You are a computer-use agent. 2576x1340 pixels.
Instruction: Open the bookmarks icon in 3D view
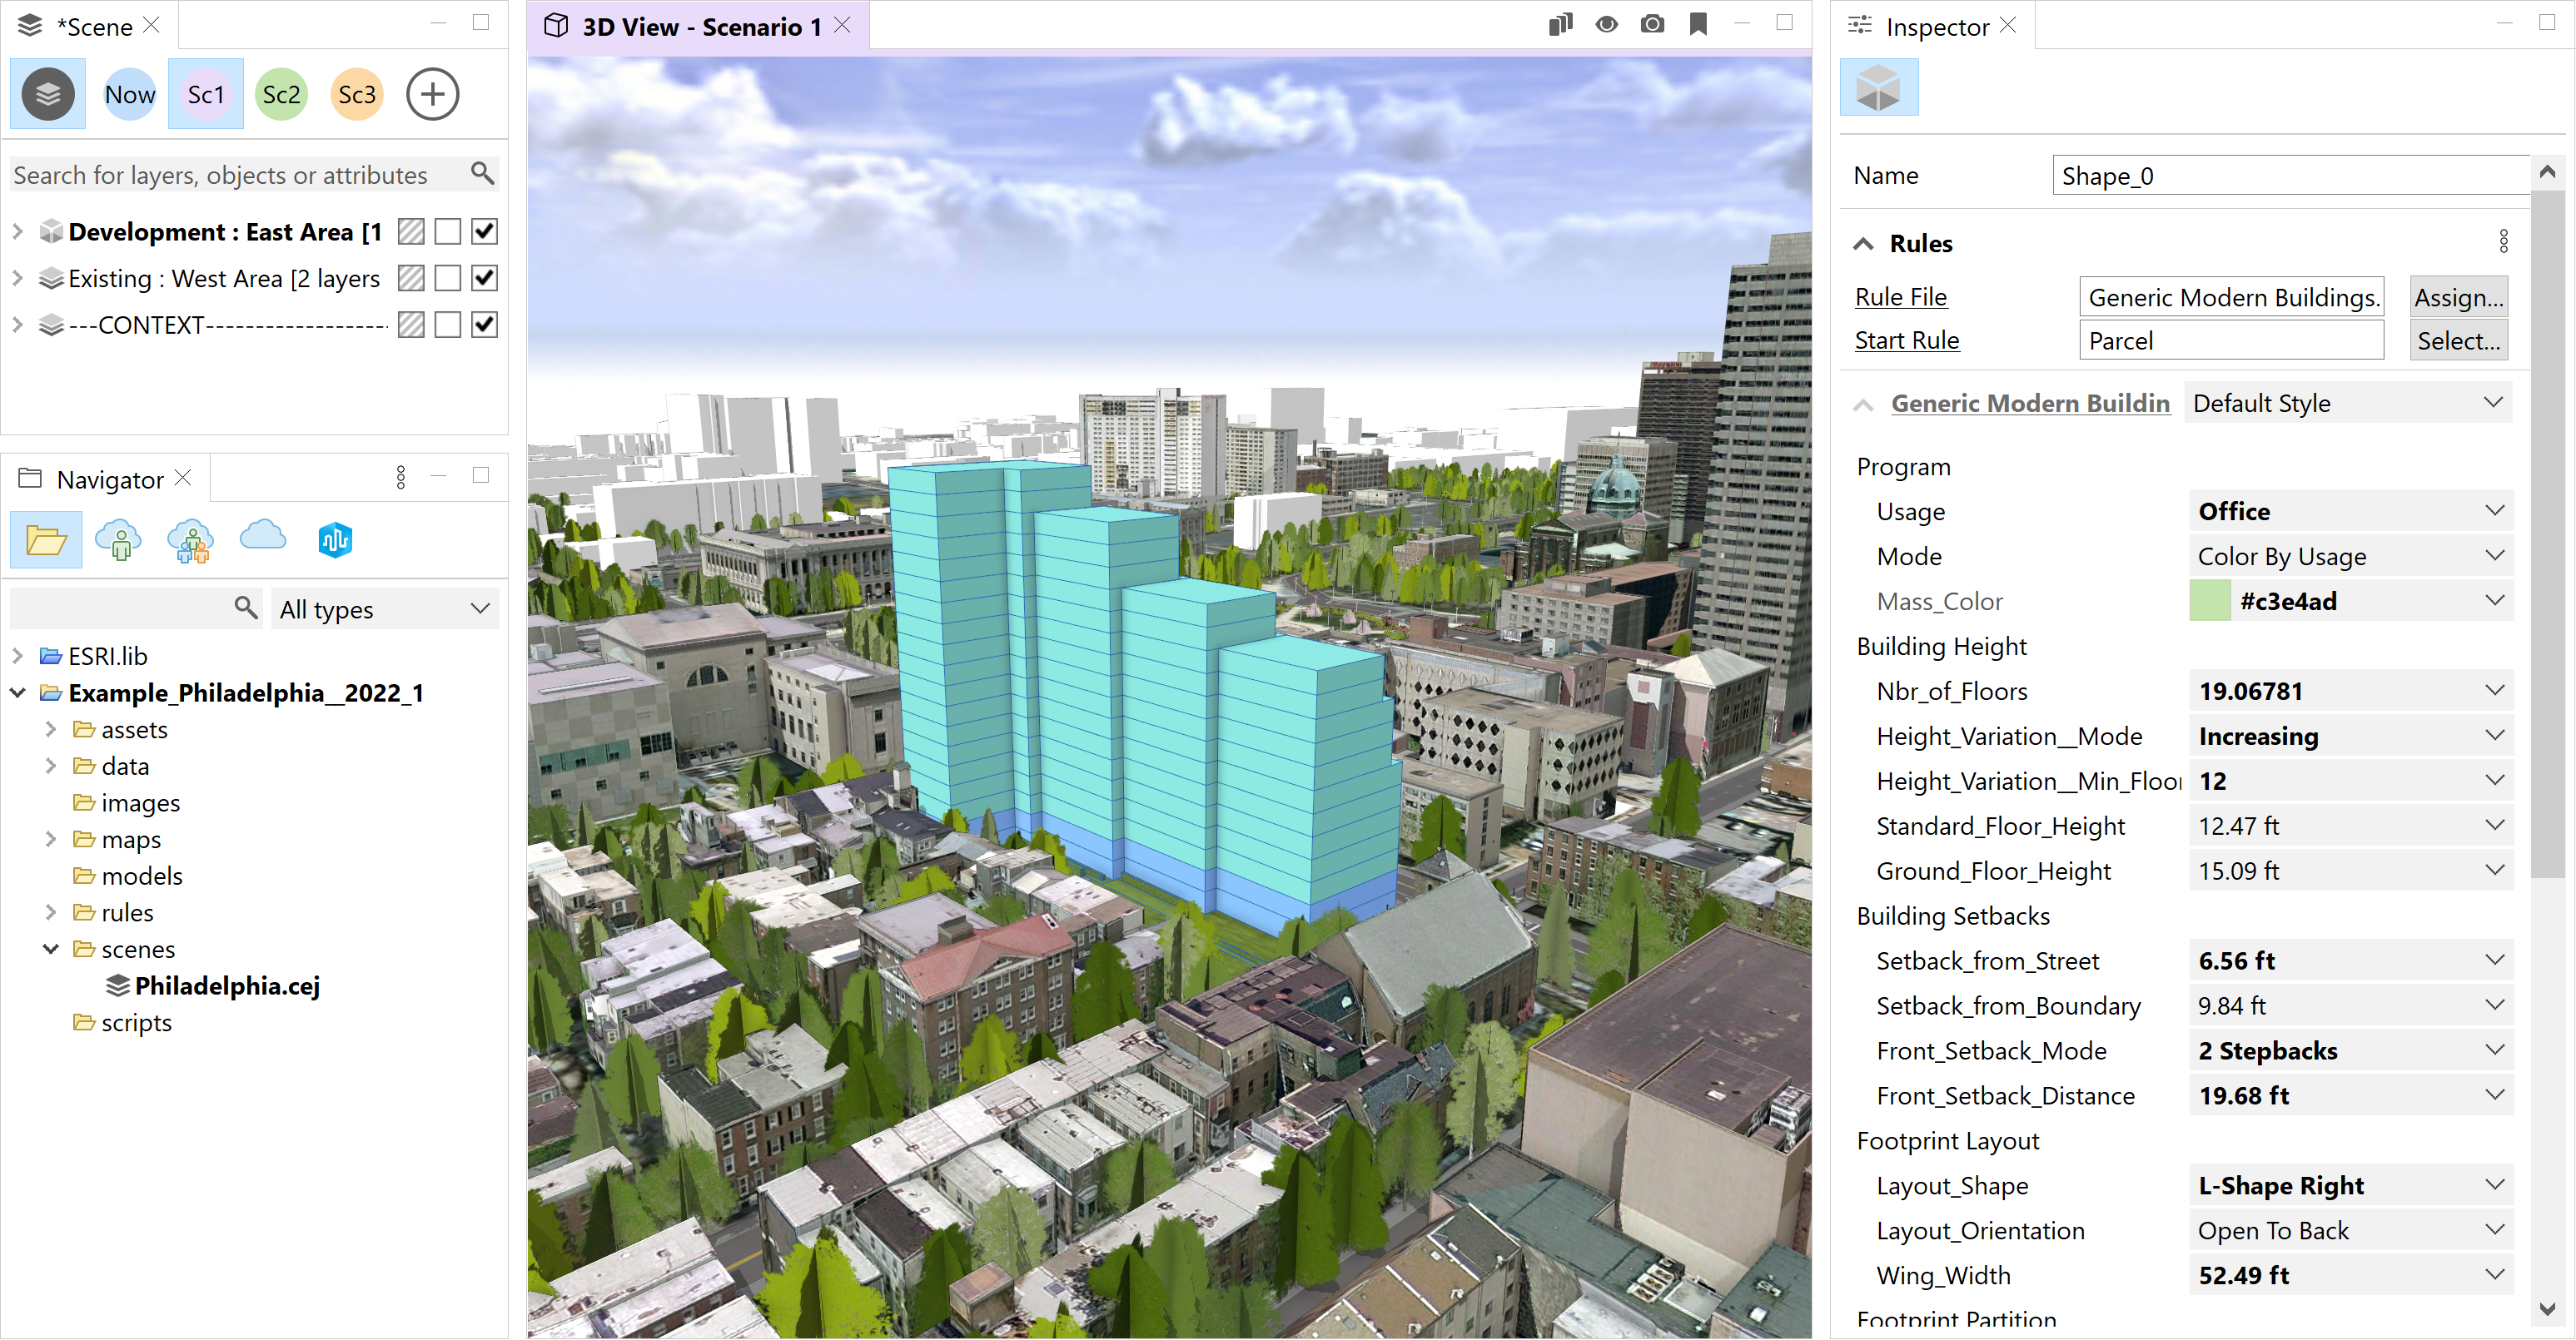(1698, 24)
